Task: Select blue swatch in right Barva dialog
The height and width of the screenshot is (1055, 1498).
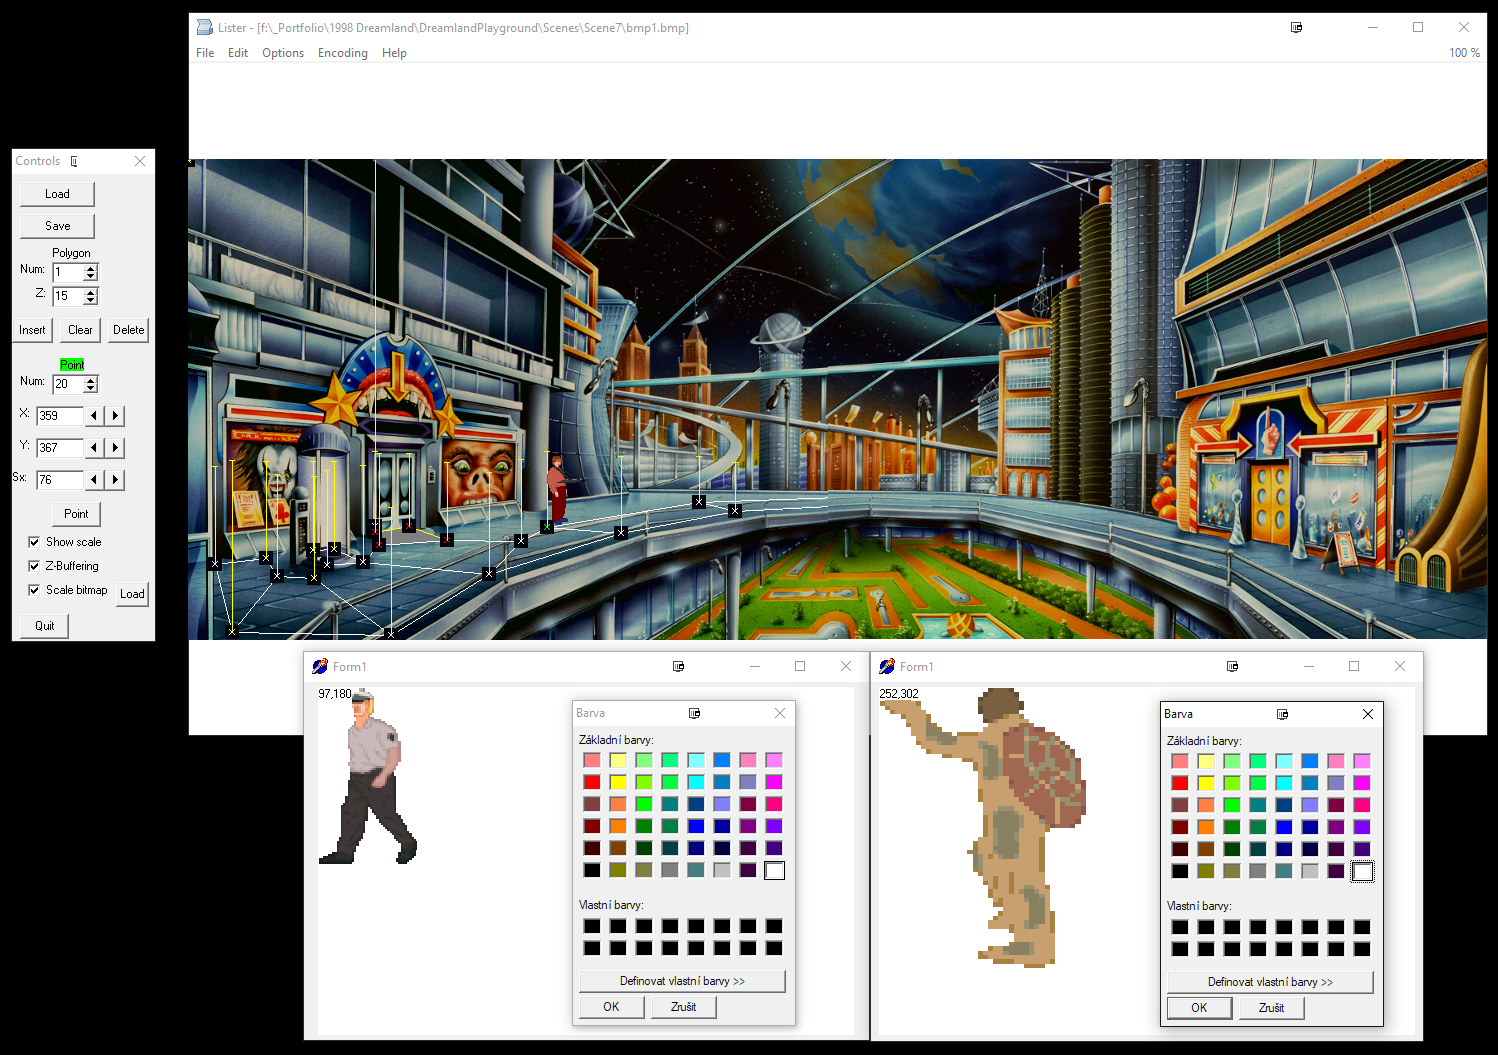Action: (1284, 827)
